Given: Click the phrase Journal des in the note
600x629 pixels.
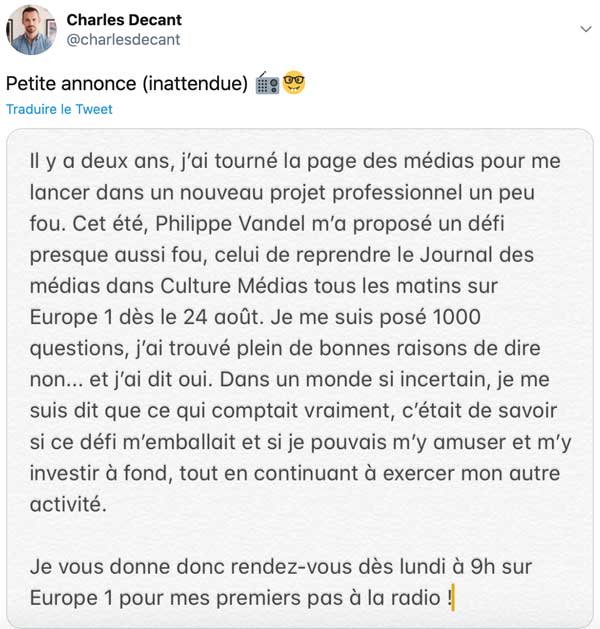Looking at the screenshot, I should tap(476, 255).
